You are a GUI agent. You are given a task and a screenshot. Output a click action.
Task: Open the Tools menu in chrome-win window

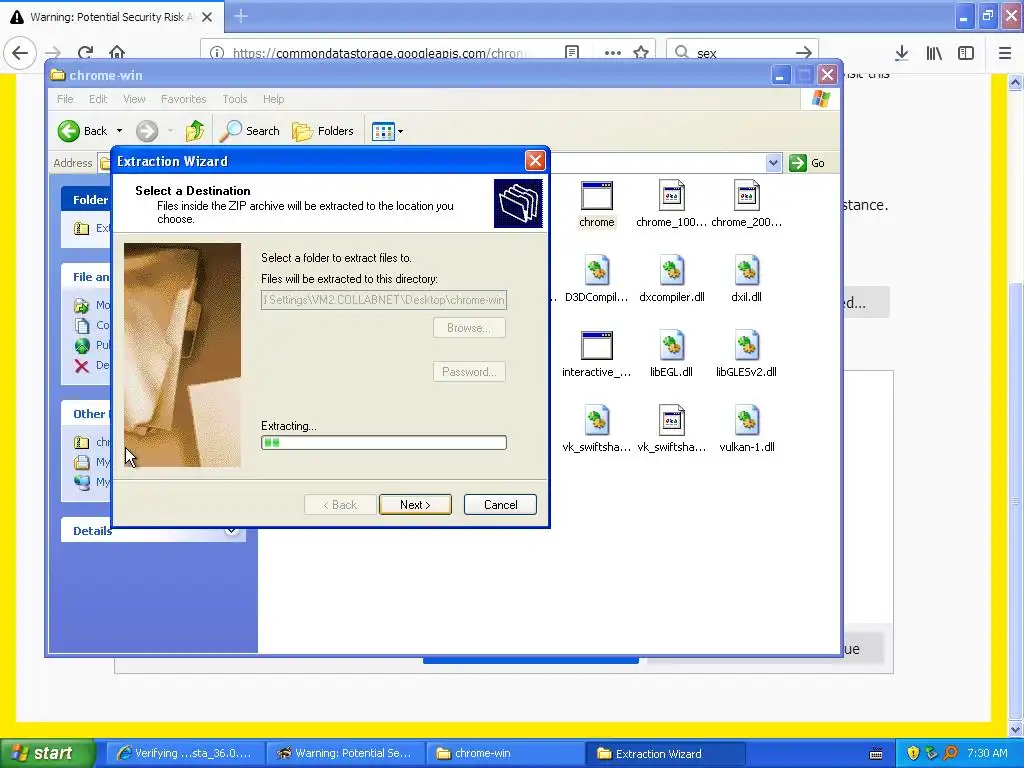click(234, 99)
